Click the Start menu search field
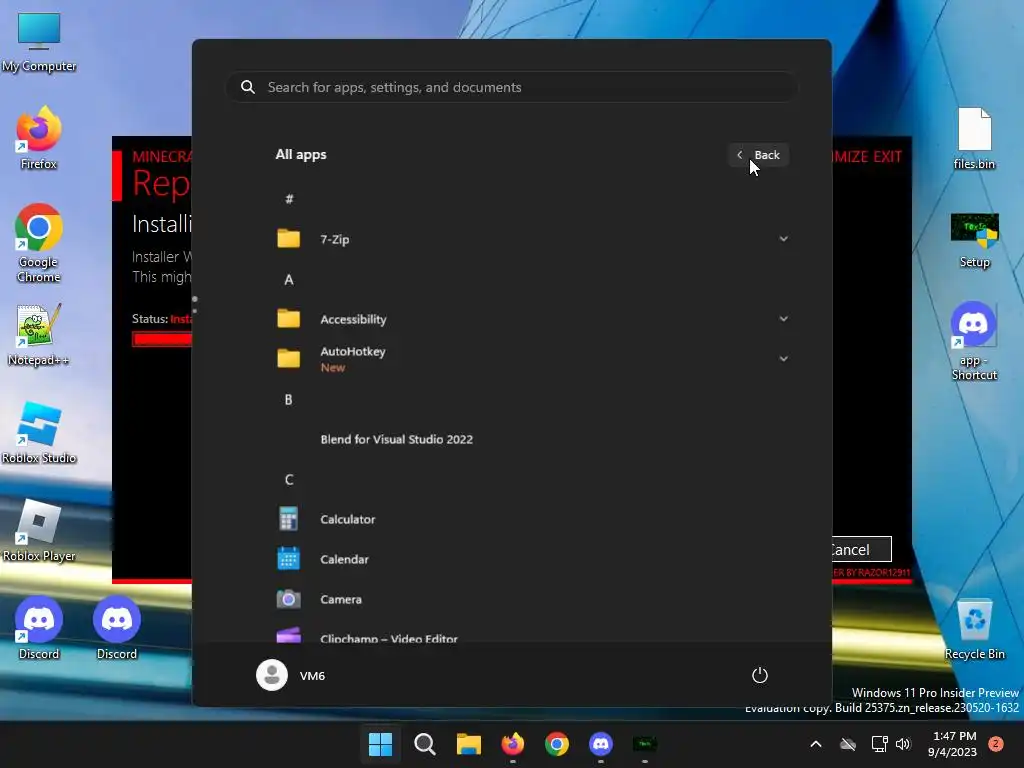This screenshot has height=768, width=1024. [x=511, y=87]
